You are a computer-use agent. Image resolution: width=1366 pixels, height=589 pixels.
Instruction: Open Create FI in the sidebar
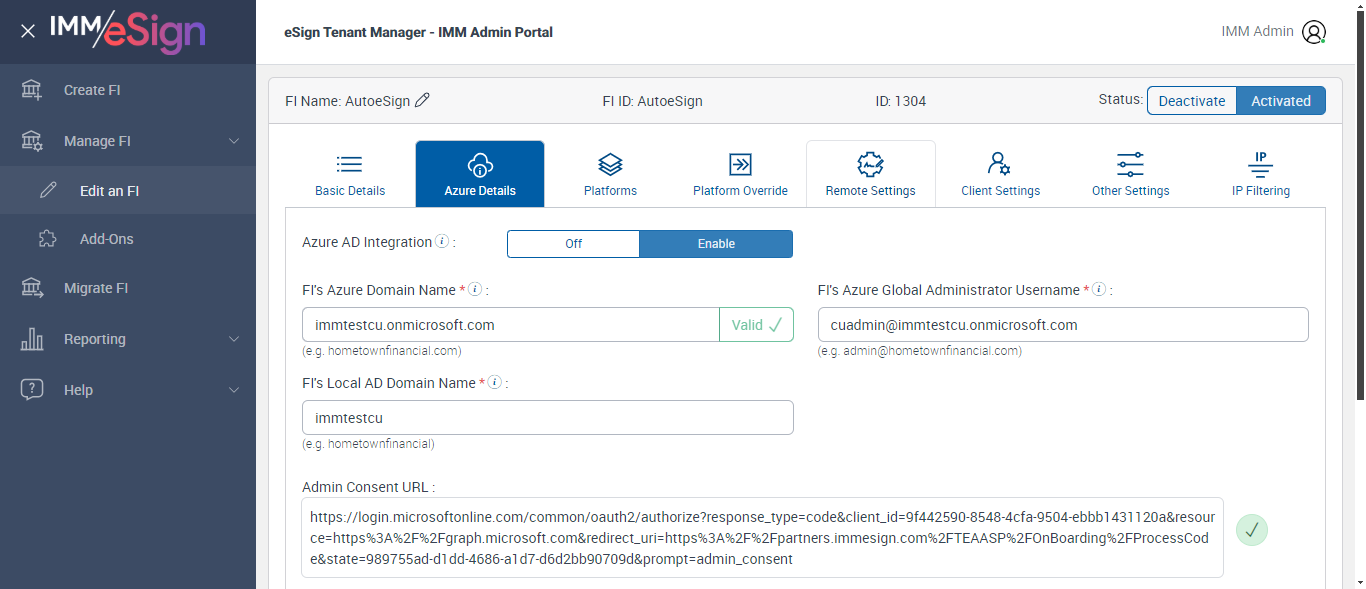point(128,90)
